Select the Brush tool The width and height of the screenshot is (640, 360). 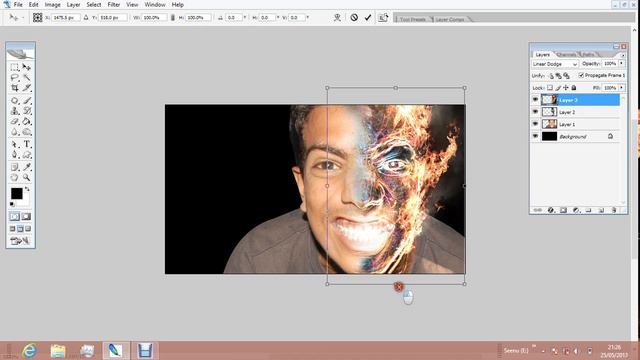coord(27,100)
